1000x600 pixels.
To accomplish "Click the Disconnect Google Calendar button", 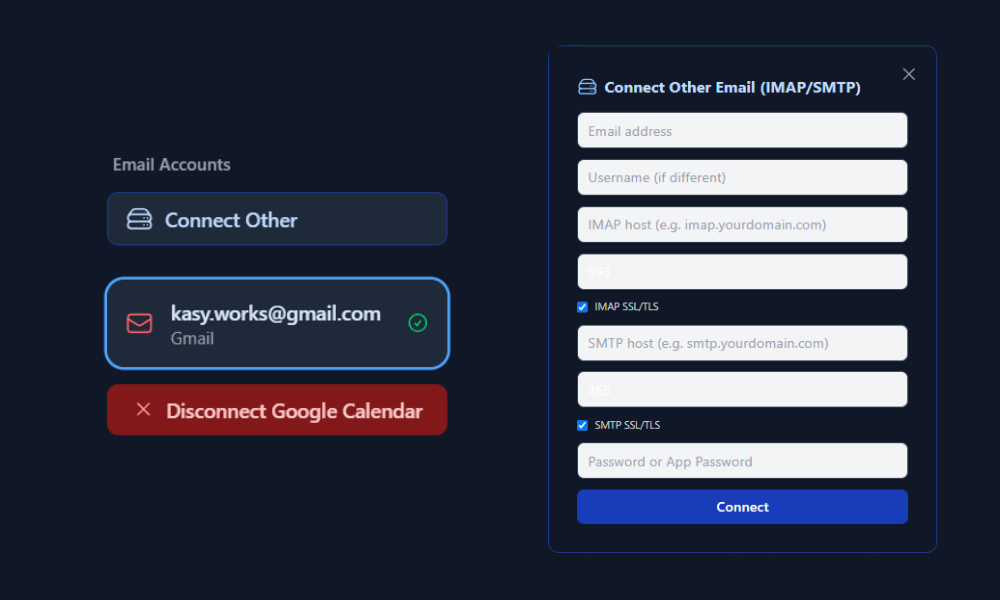I will (277, 410).
